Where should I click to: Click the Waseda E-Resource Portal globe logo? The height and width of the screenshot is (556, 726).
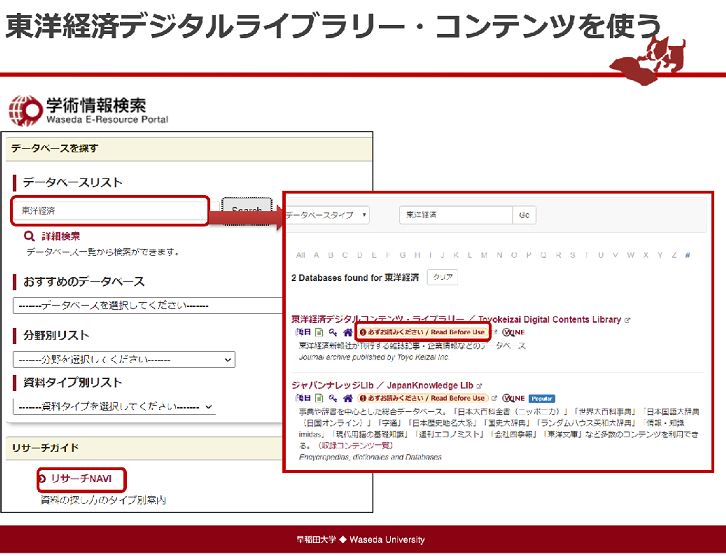pyautogui.click(x=25, y=110)
